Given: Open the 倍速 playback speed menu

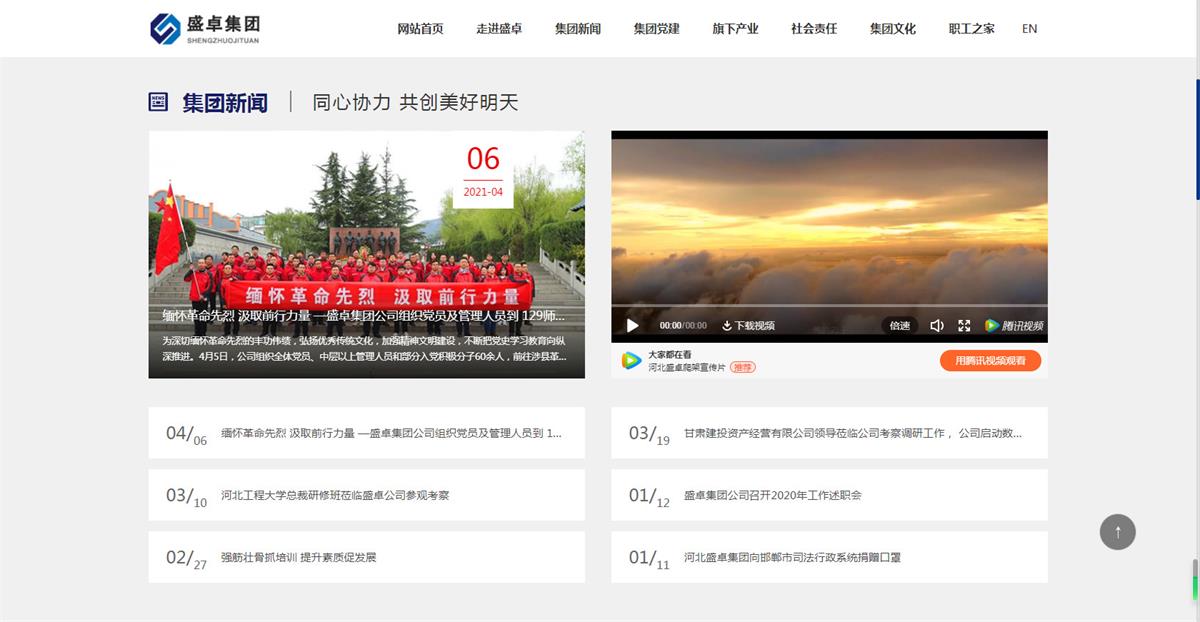Looking at the screenshot, I should (899, 325).
